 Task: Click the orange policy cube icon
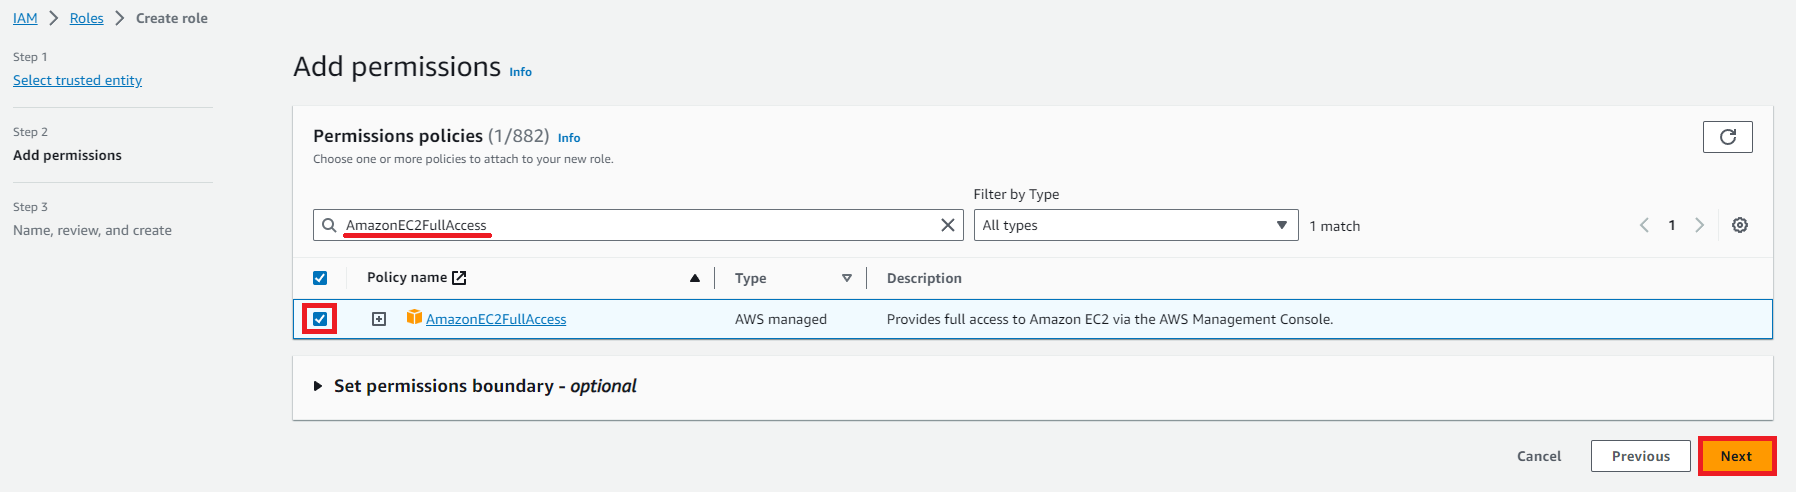click(414, 317)
